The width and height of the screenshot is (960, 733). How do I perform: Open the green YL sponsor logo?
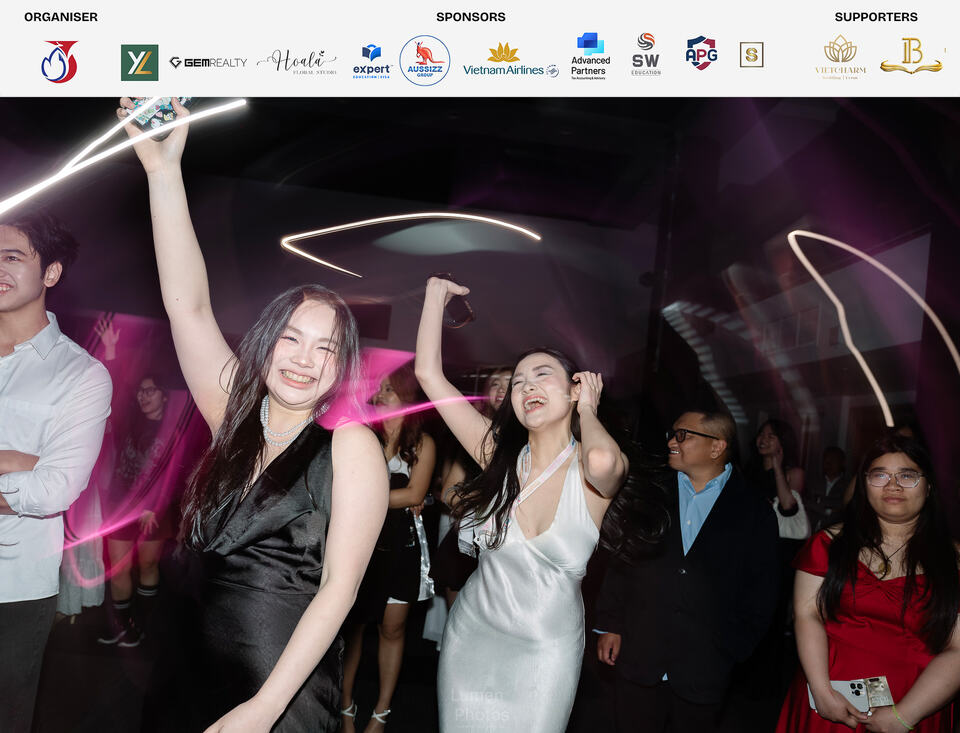click(x=140, y=62)
